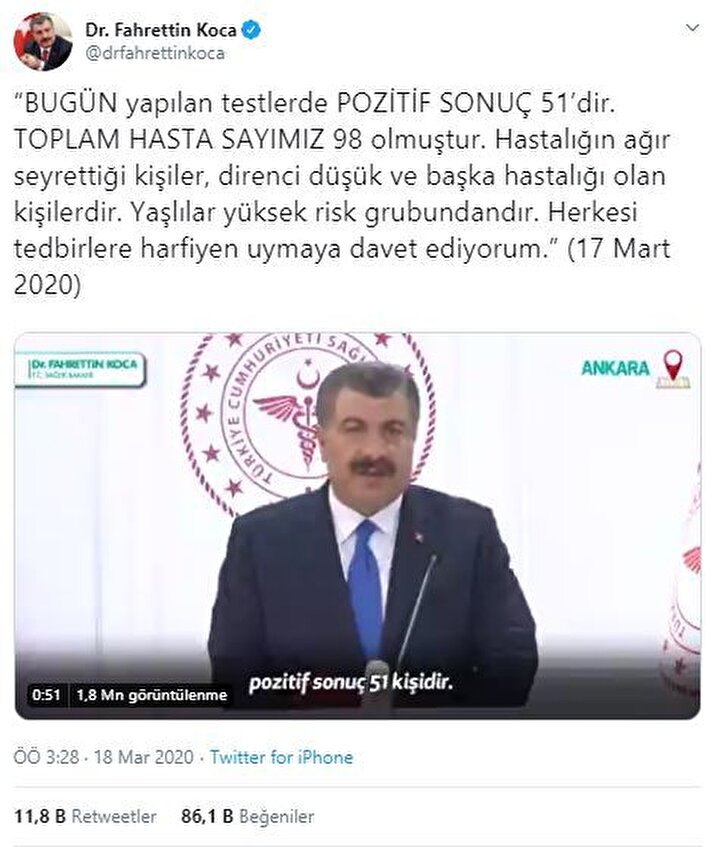This screenshot has width=720, height=847.
Task: Click the Dr. Fahrettin Koca name banner in video
Action: (80, 369)
